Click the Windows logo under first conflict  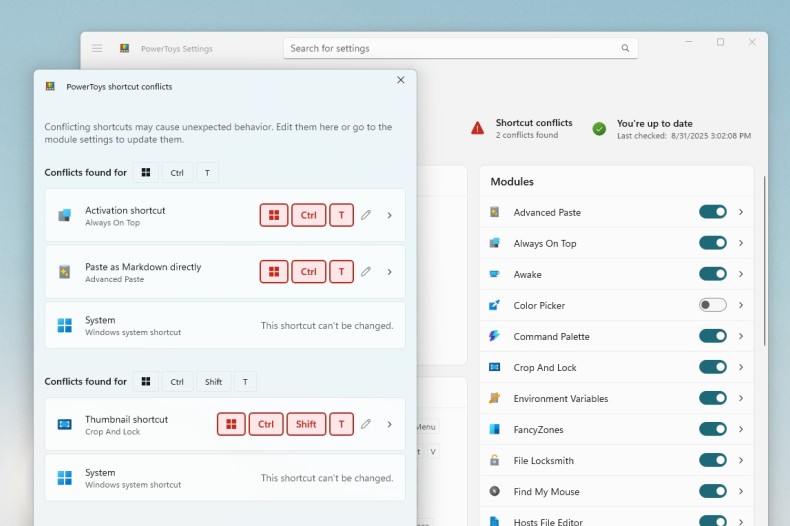point(64,325)
